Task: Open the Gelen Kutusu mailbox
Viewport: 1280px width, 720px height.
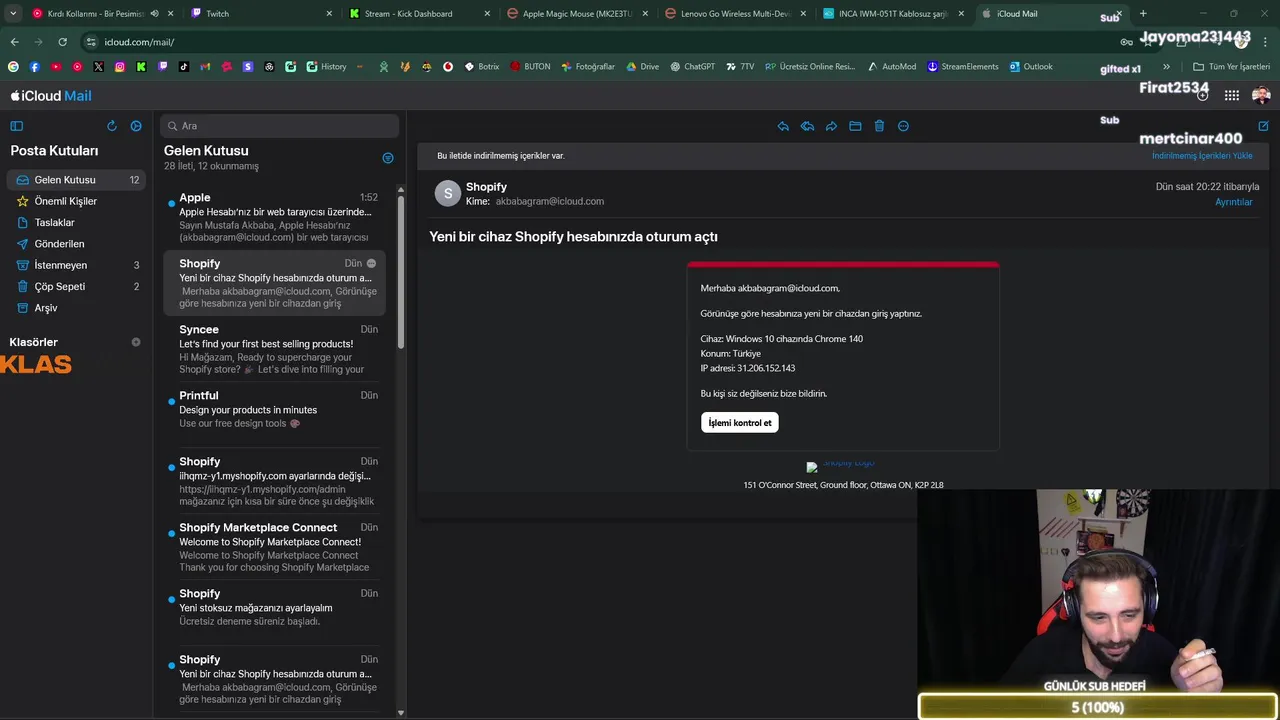Action: pos(76,180)
